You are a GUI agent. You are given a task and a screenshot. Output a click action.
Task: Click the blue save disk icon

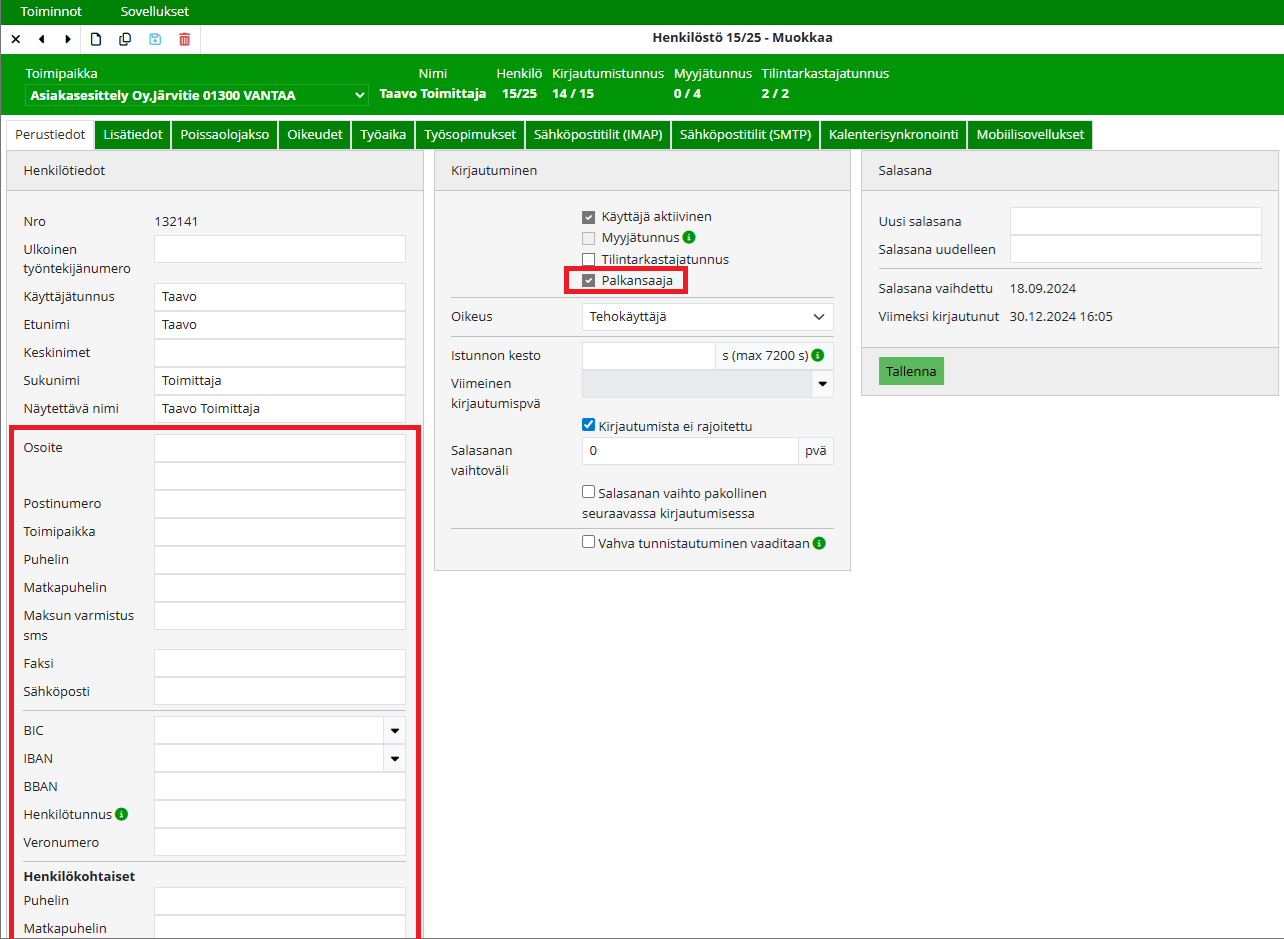155,39
